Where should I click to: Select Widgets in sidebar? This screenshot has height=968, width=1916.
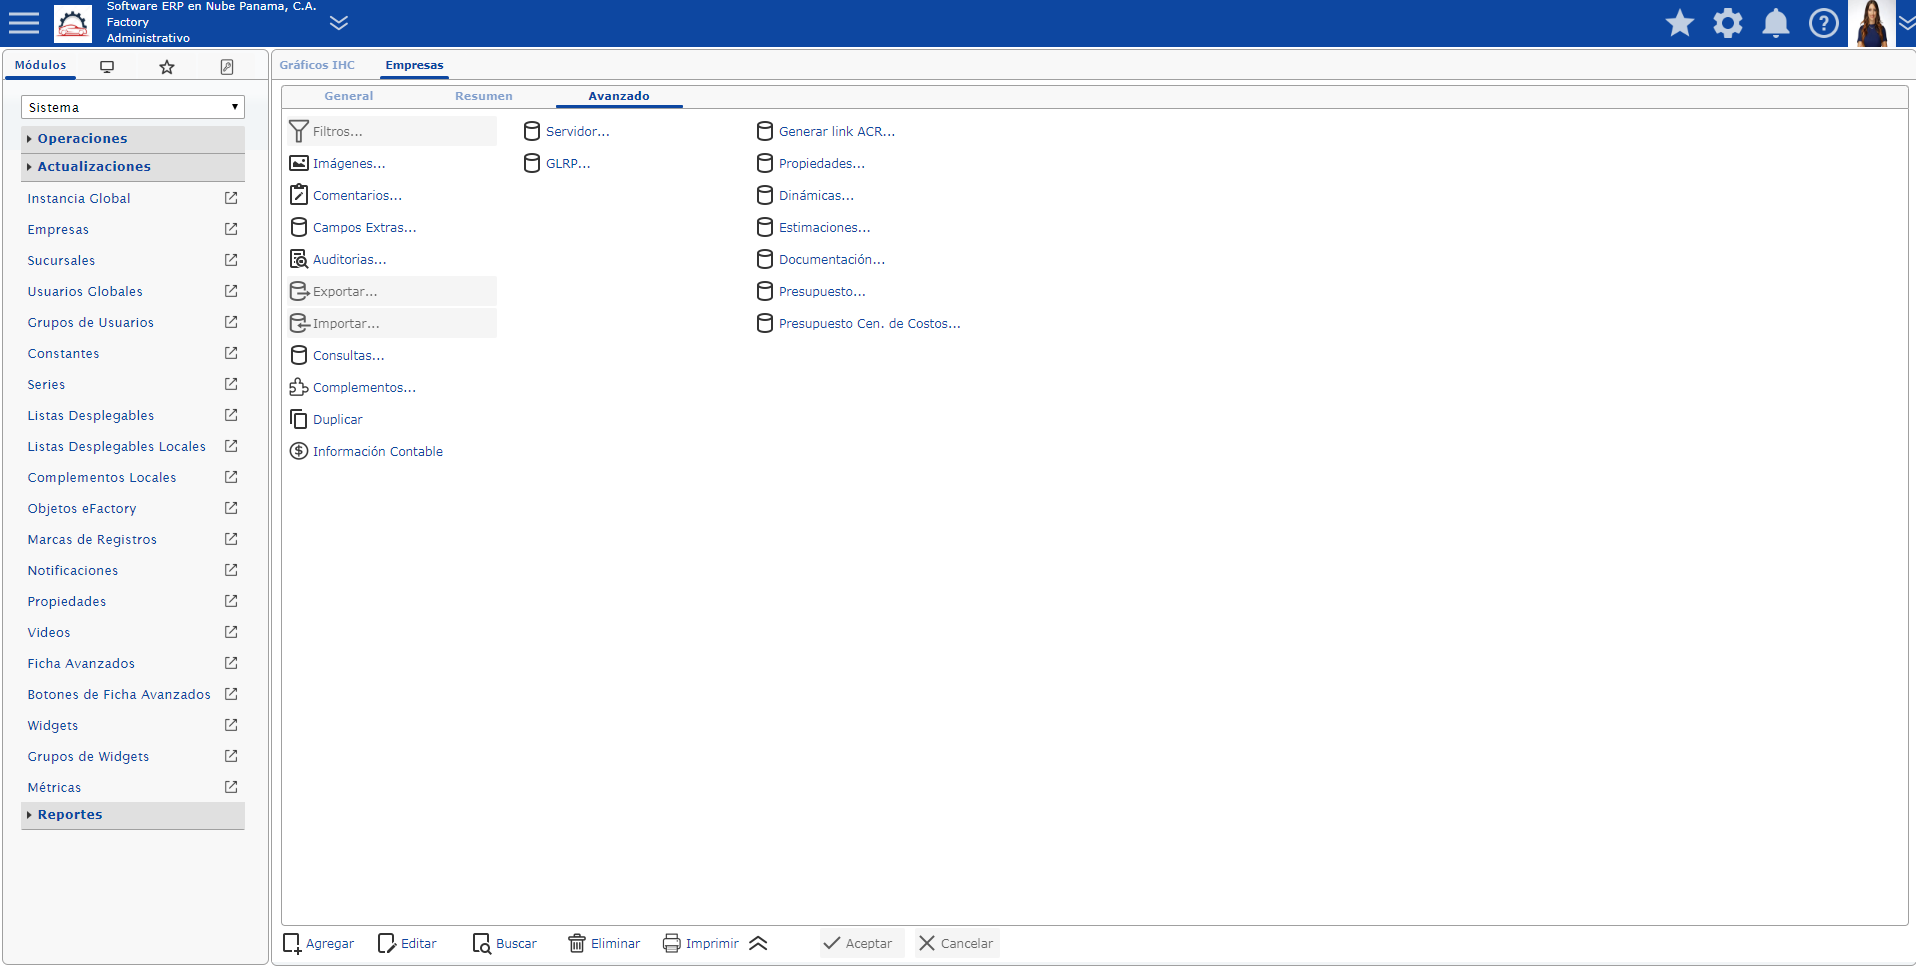(53, 725)
